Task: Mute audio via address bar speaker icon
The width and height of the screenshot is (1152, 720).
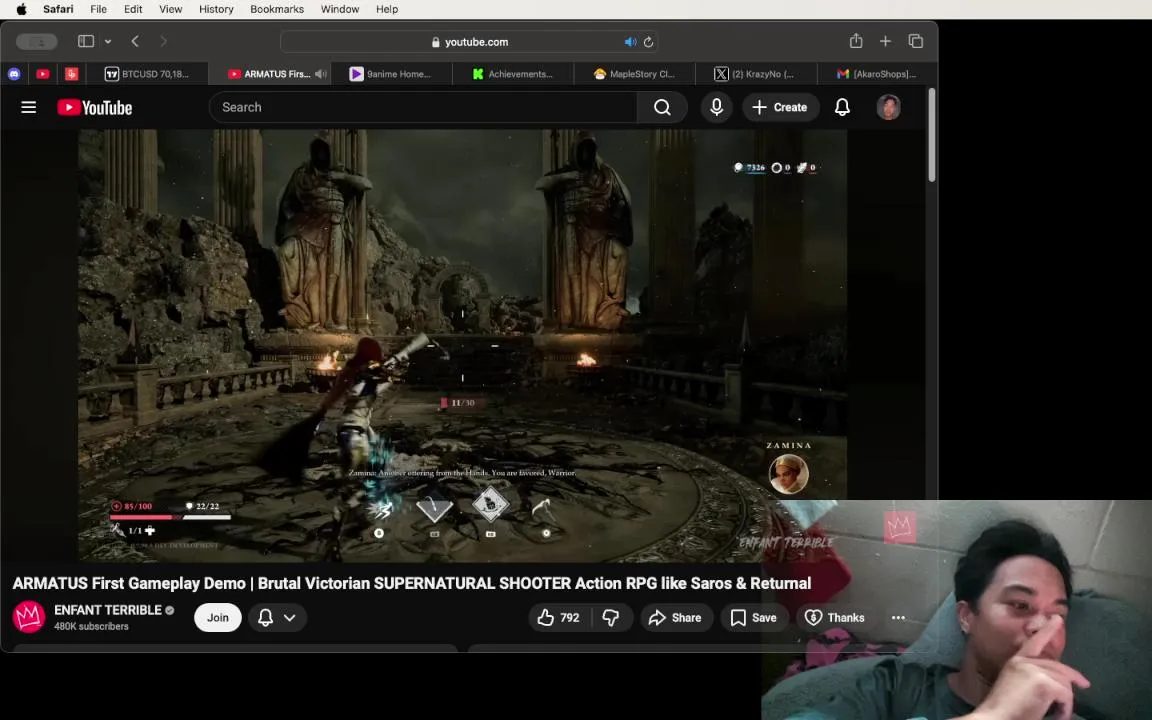Action: tap(630, 42)
